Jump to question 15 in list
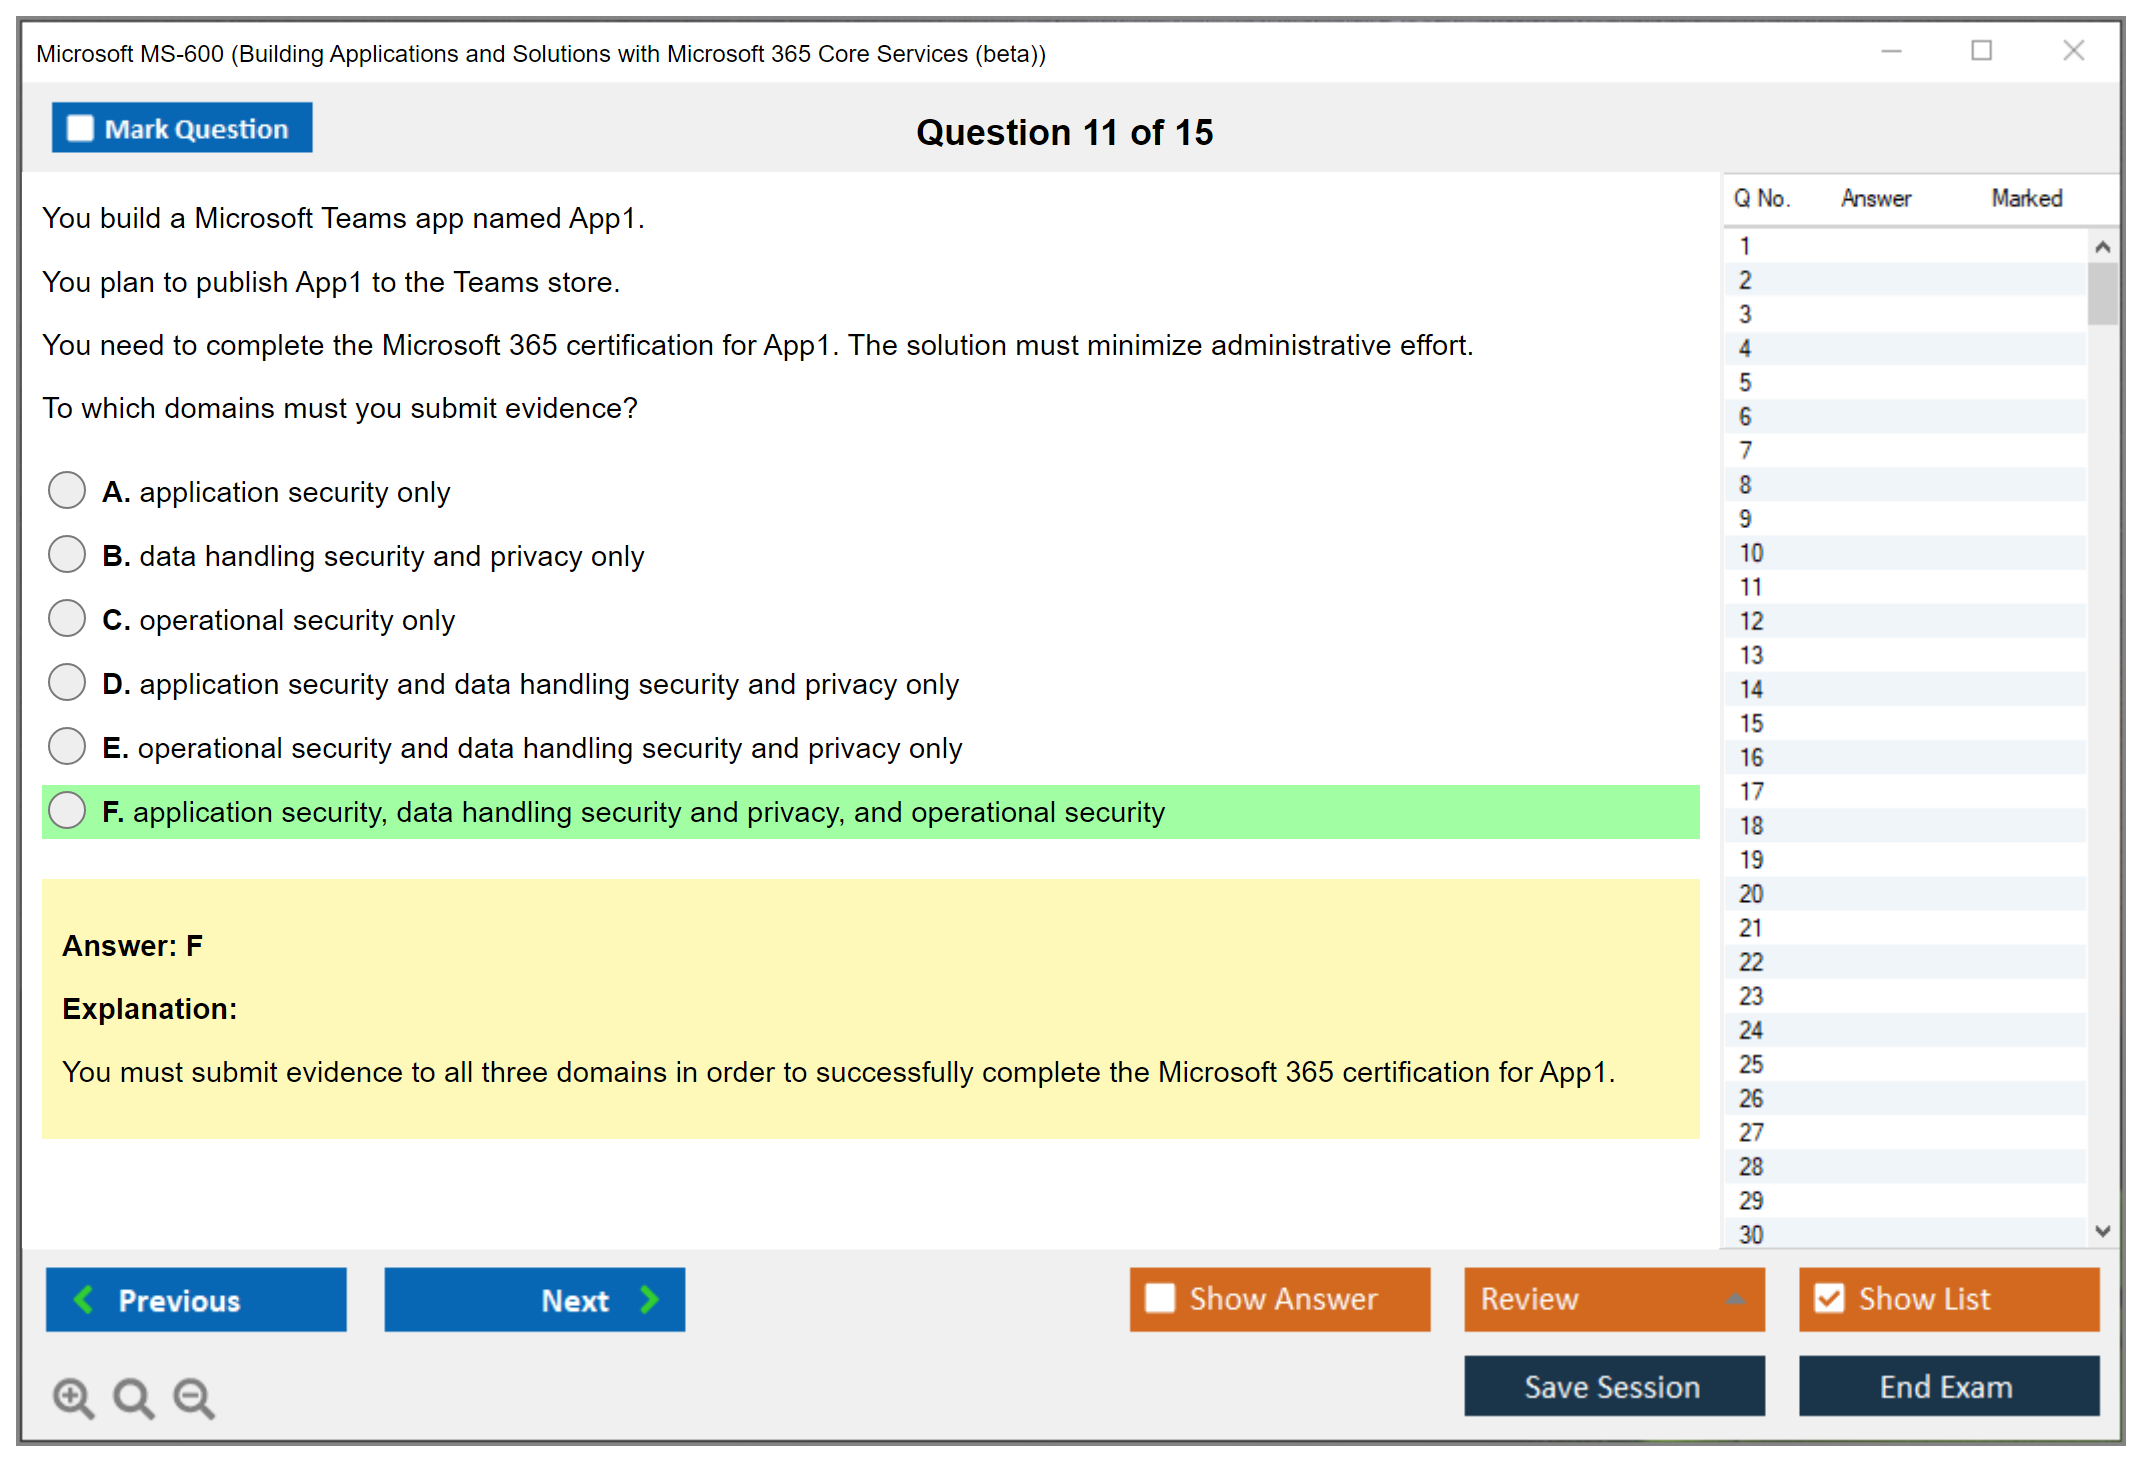The height and width of the screenshot is (1470, 2150). [1751, 723]
